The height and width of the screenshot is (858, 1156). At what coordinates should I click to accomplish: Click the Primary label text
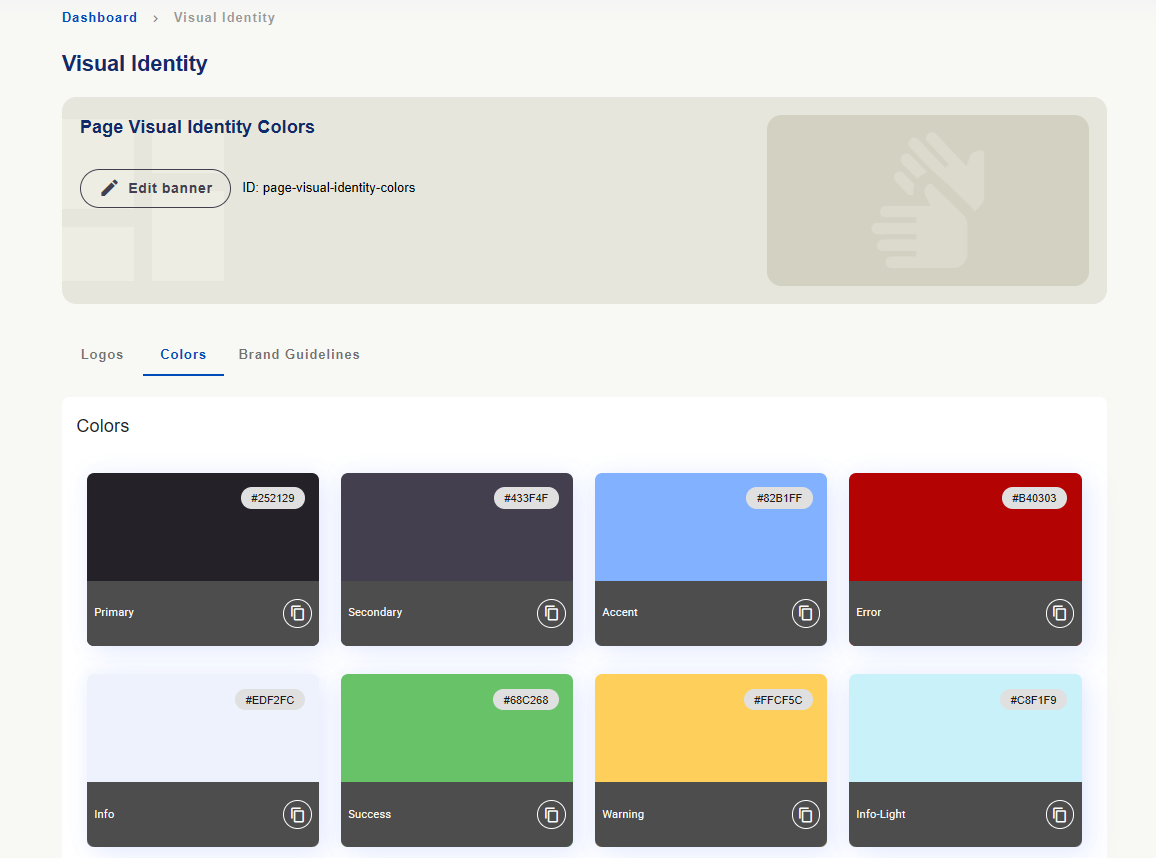coord(114,613)
